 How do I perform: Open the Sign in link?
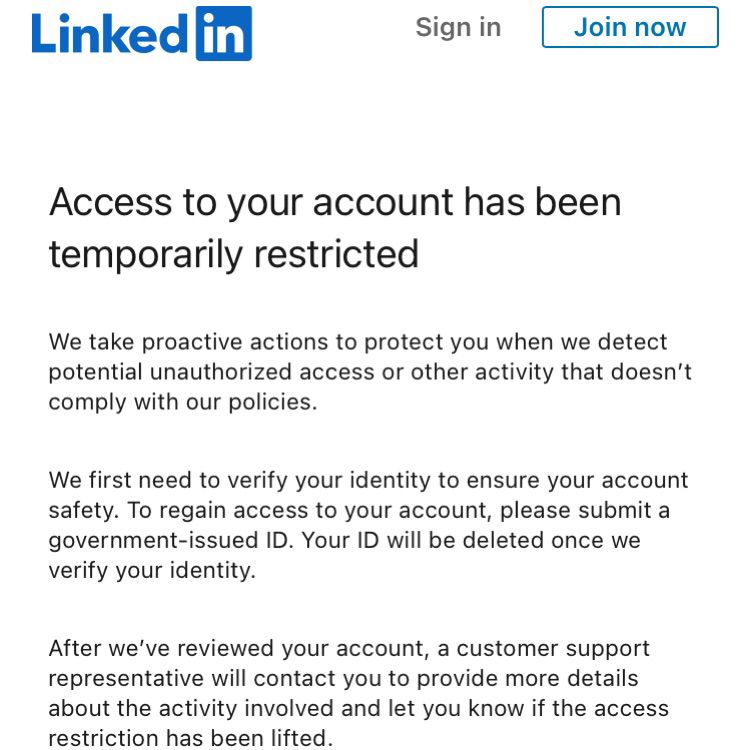[x=458, y=27]
